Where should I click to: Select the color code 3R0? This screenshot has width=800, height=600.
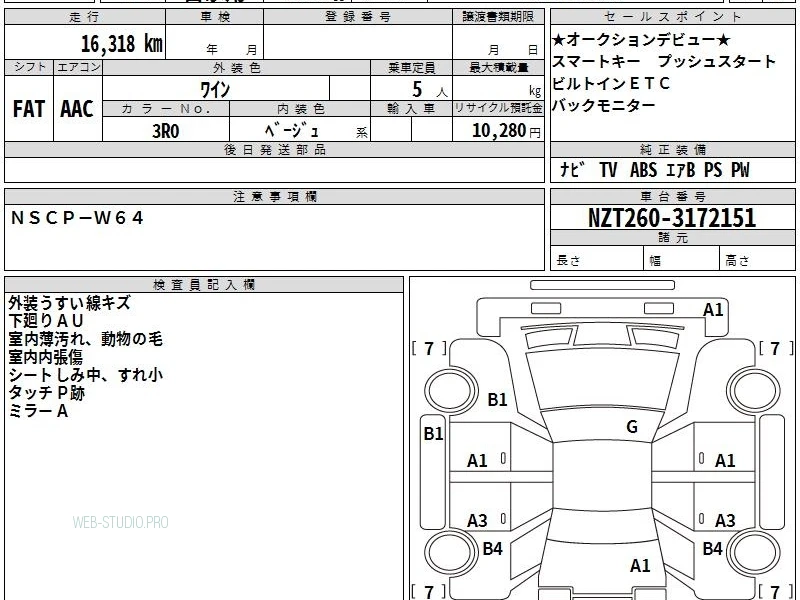coord(166,131)
